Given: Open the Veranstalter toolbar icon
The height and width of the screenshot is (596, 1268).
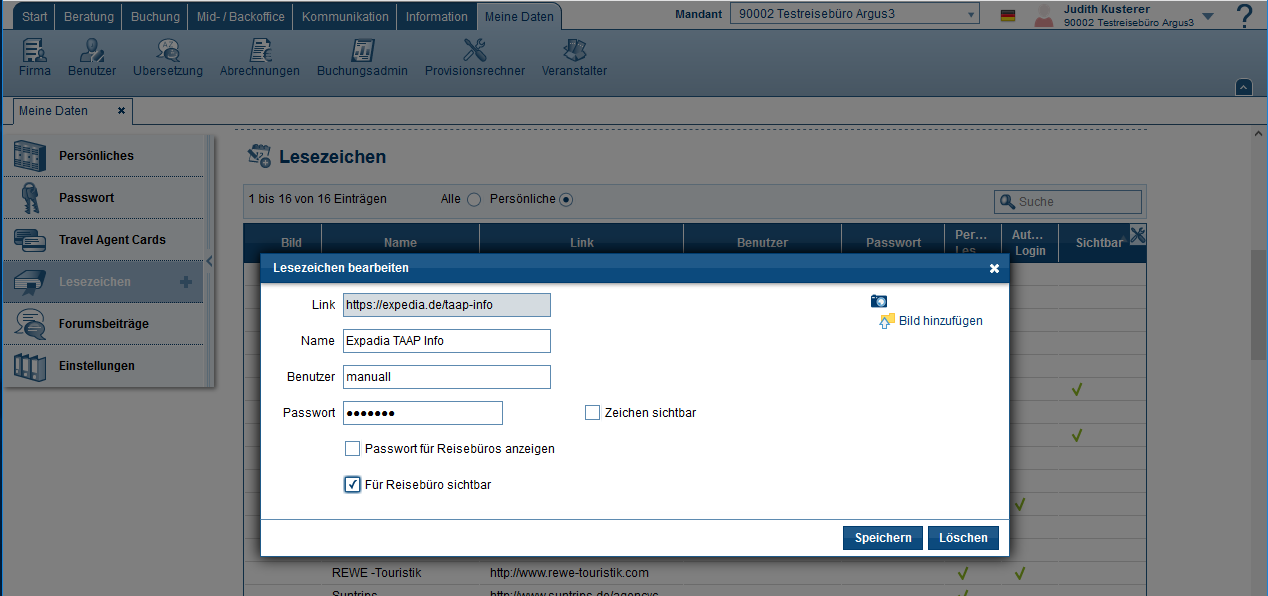Looking at the screenshot, I should 574,57.
